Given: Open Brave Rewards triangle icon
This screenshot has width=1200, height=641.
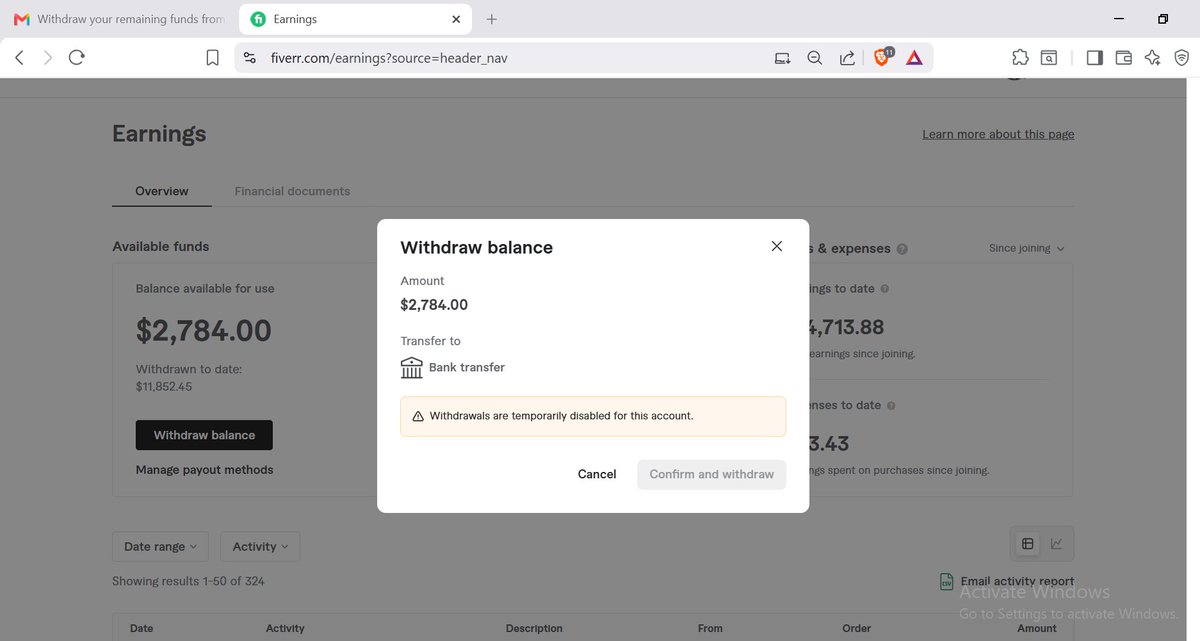Looking at the screenshot, I should coord(914,58).
